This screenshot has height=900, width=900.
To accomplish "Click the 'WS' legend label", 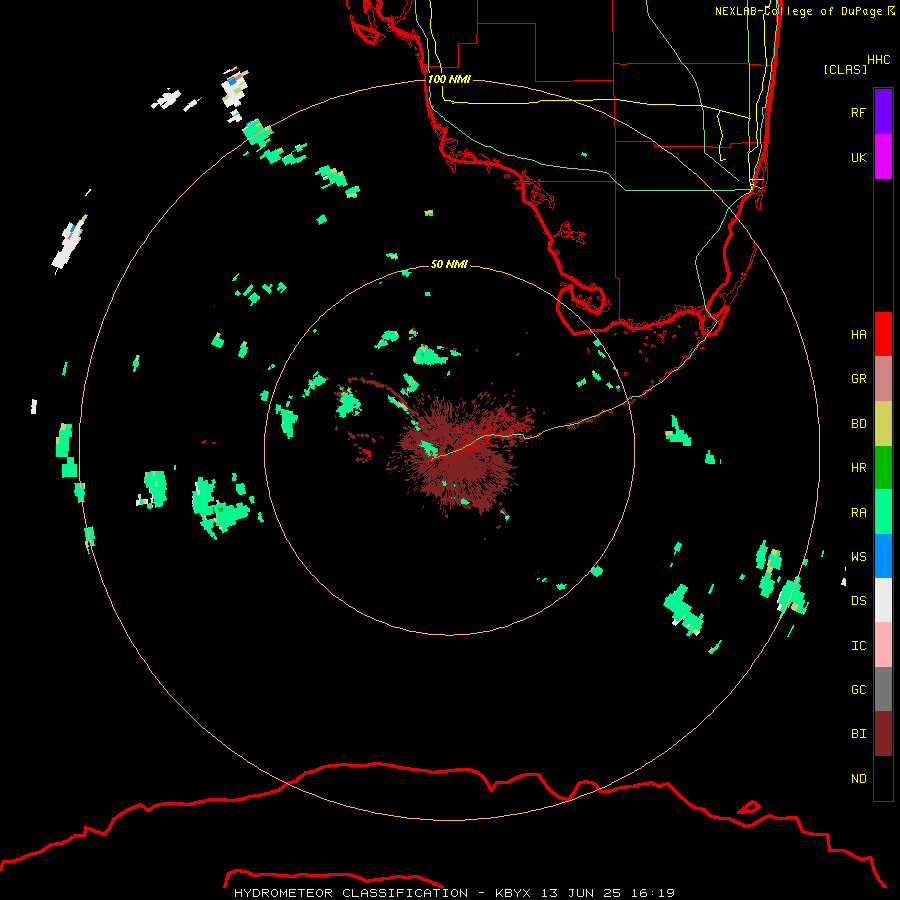I will 858,556.
